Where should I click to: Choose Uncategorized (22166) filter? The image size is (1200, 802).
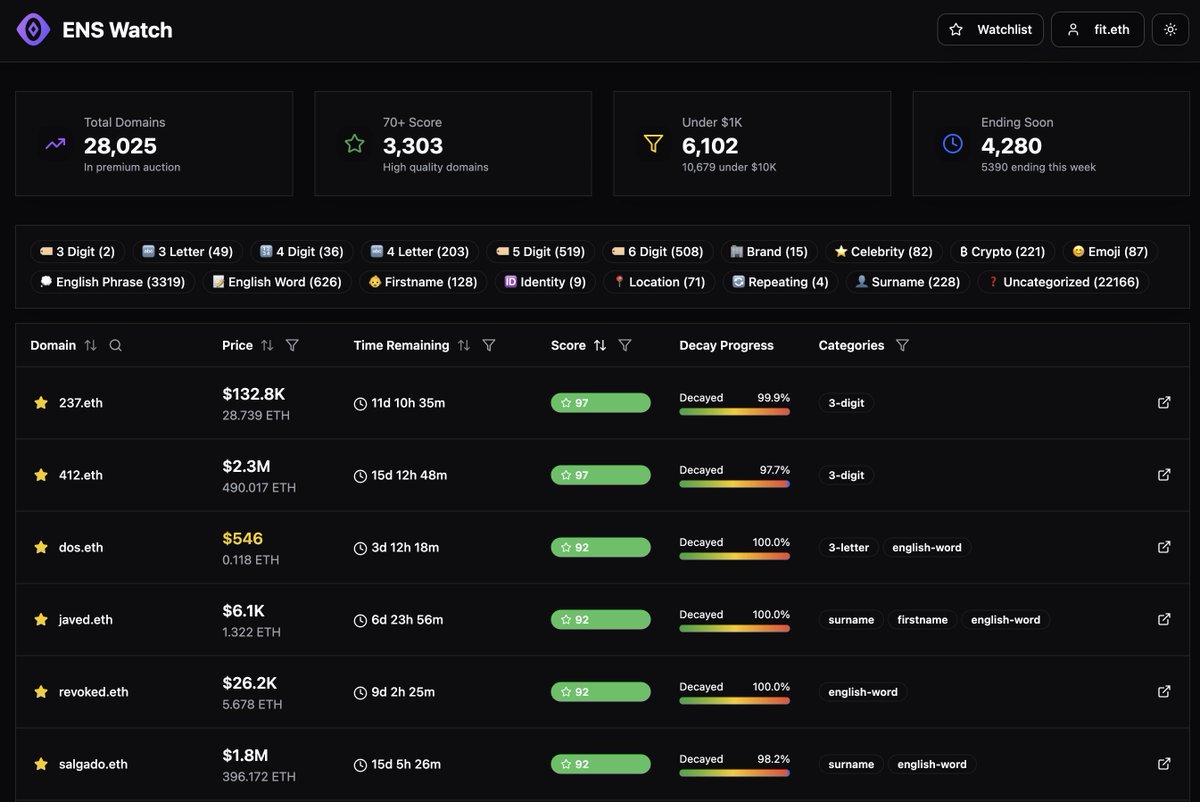pos(1064,282)
